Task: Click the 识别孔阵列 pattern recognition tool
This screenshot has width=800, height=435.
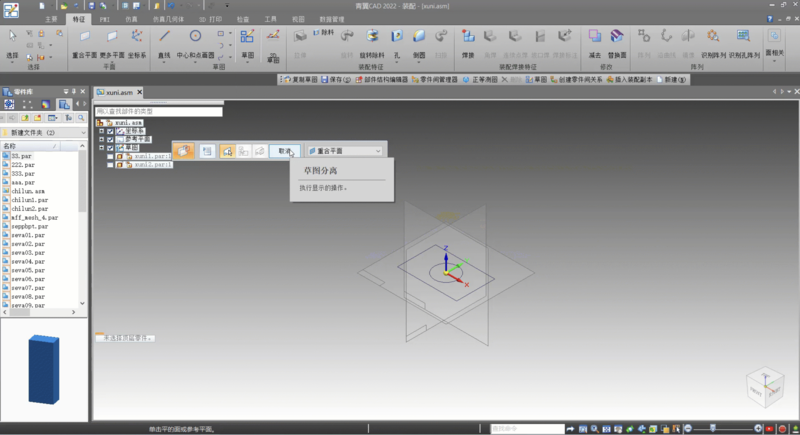Action: (741, 39)
